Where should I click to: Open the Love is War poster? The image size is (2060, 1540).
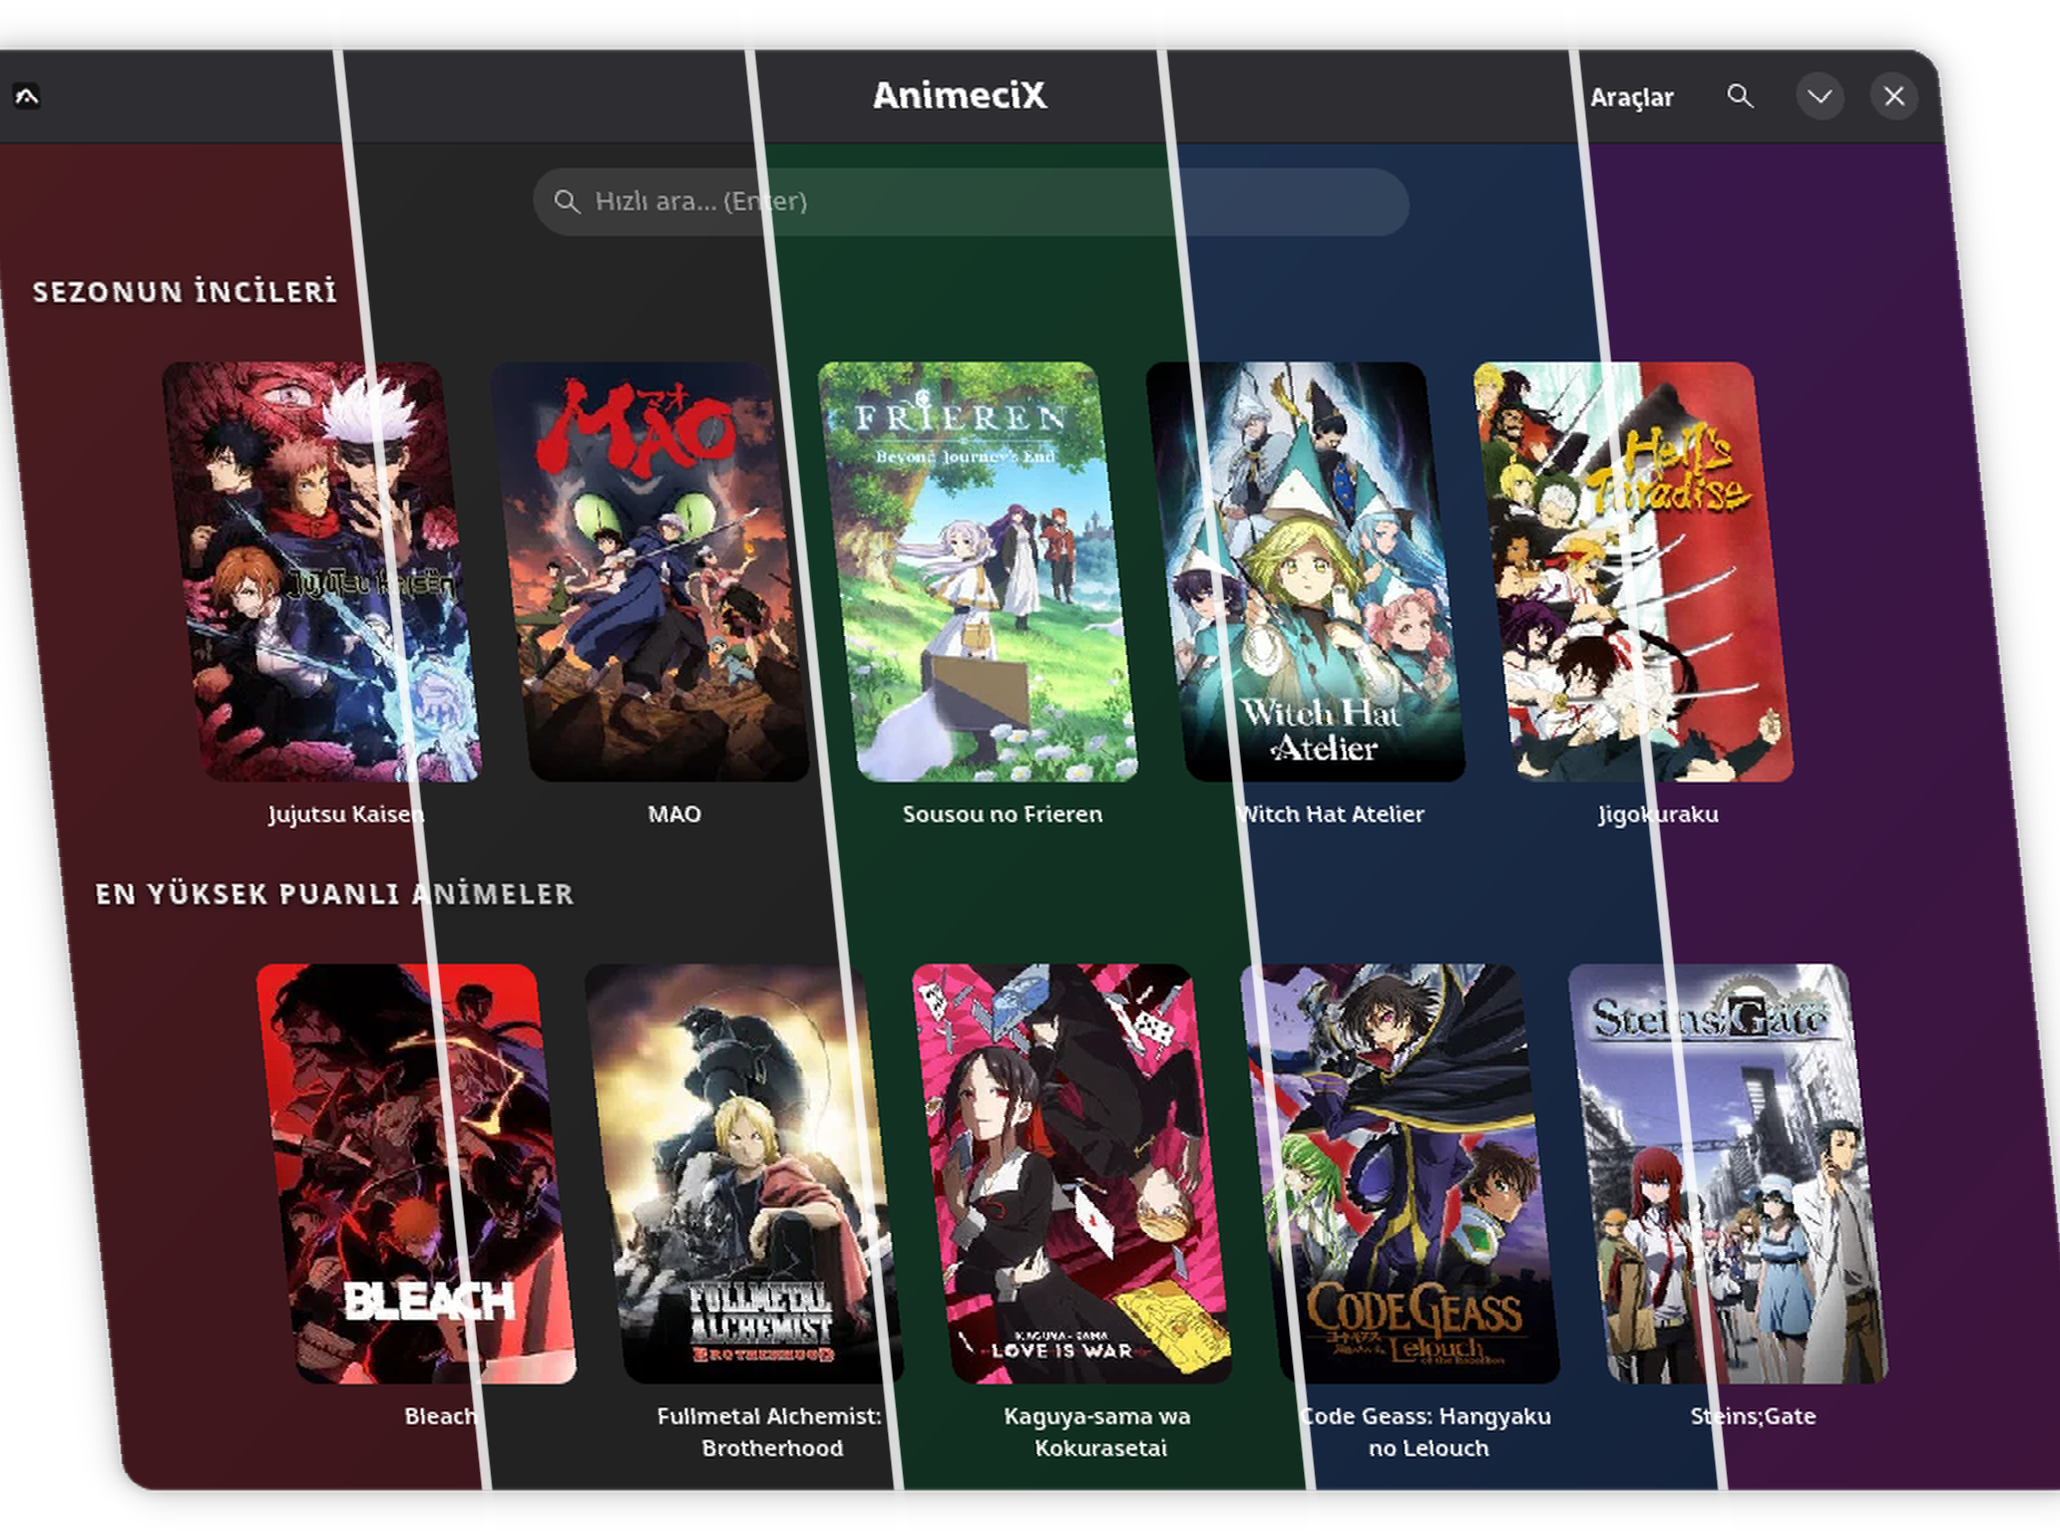click(x=1073, y=1174)
